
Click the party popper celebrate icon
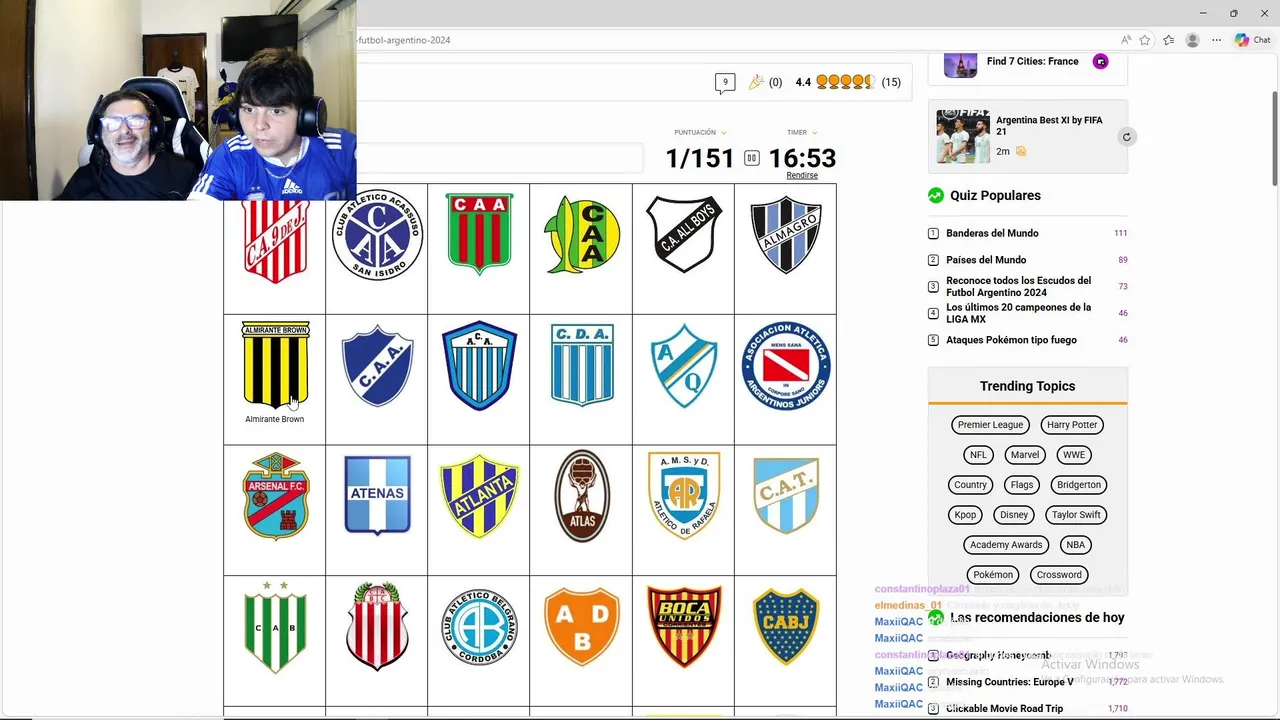tap(756, 82)
